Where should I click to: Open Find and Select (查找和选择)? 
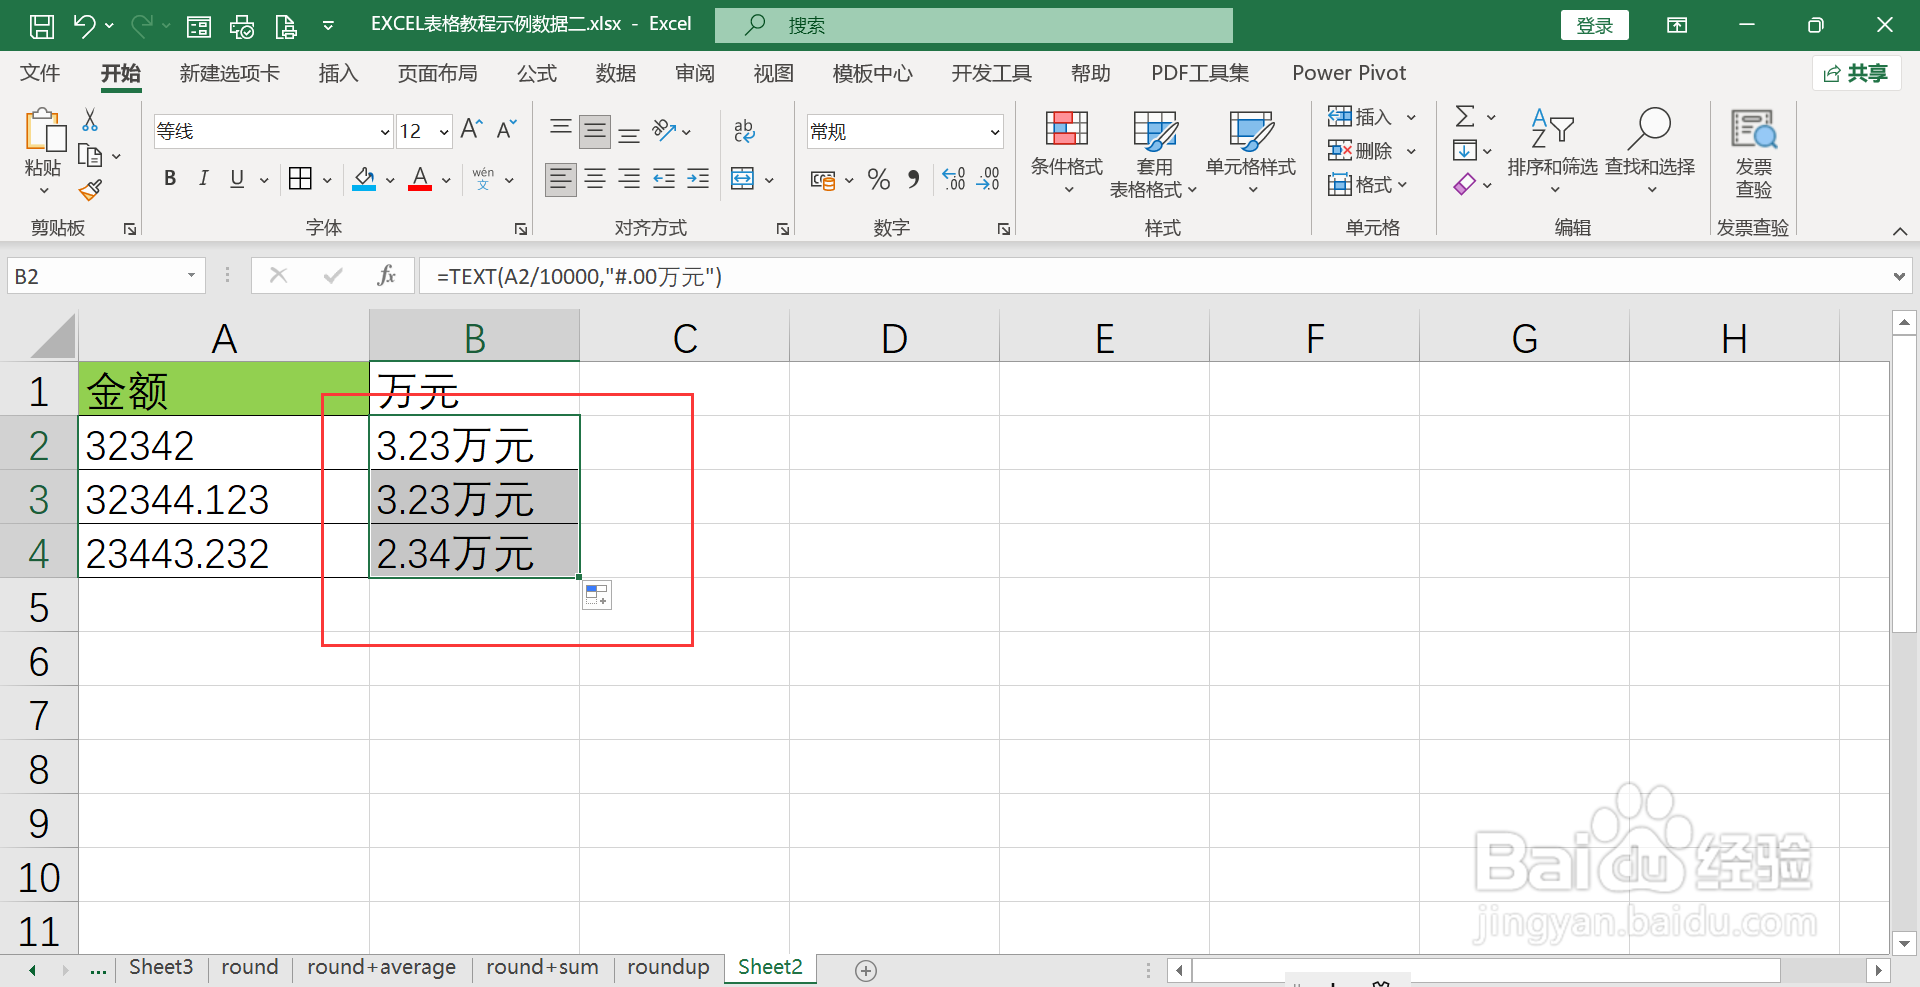pos(1650,152)
